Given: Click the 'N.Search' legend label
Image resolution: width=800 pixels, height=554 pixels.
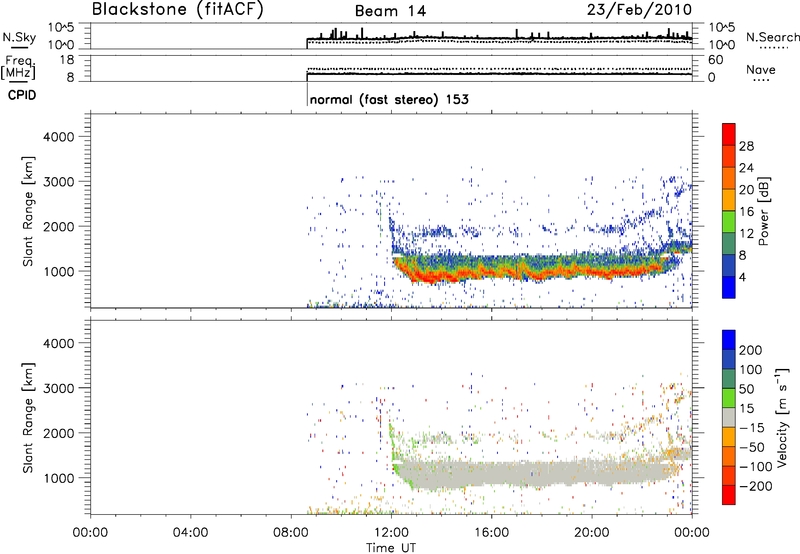Looking at the screenshot, I should [773, 37].
